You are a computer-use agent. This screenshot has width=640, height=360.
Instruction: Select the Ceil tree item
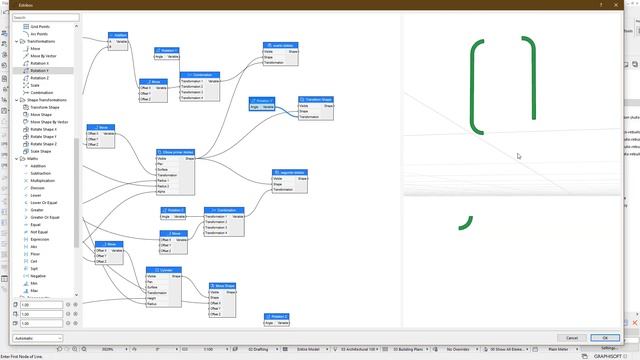pyautogui.click(x=33, y=261)
